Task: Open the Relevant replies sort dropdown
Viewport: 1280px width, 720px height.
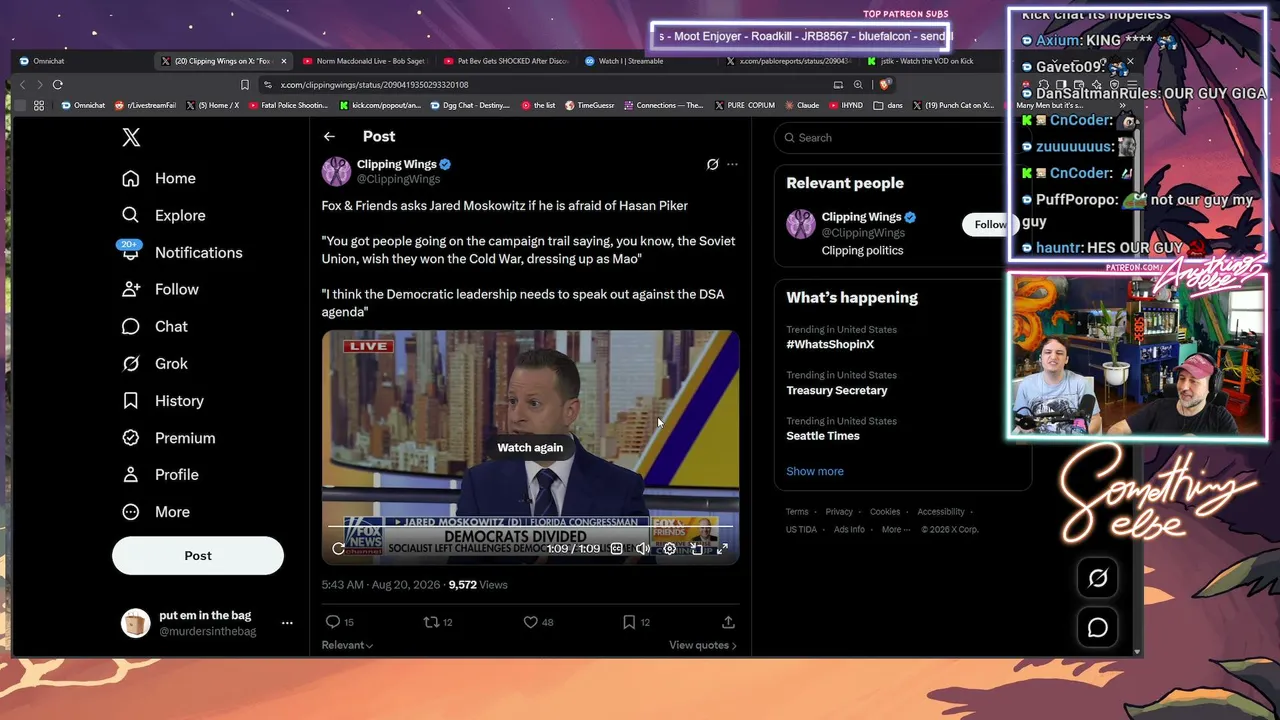Action: coord(347,645)
